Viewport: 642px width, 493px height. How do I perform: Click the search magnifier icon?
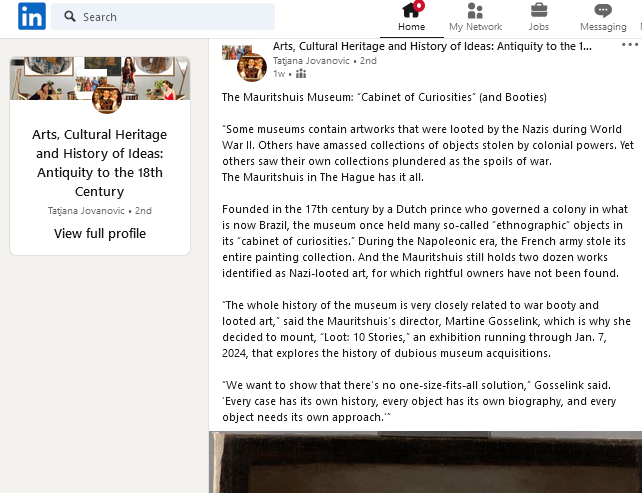click(x=70, y=16)
